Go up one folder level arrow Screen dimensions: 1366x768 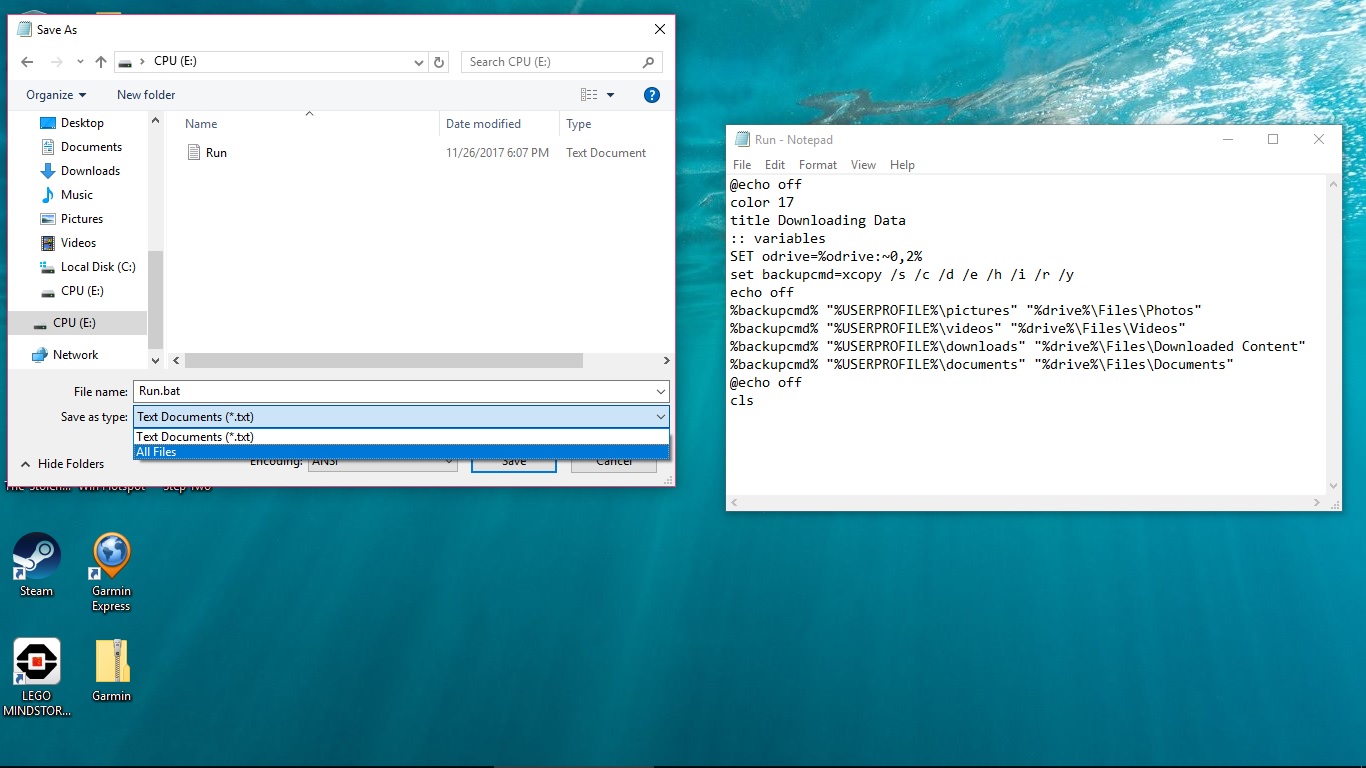(101, 62)
